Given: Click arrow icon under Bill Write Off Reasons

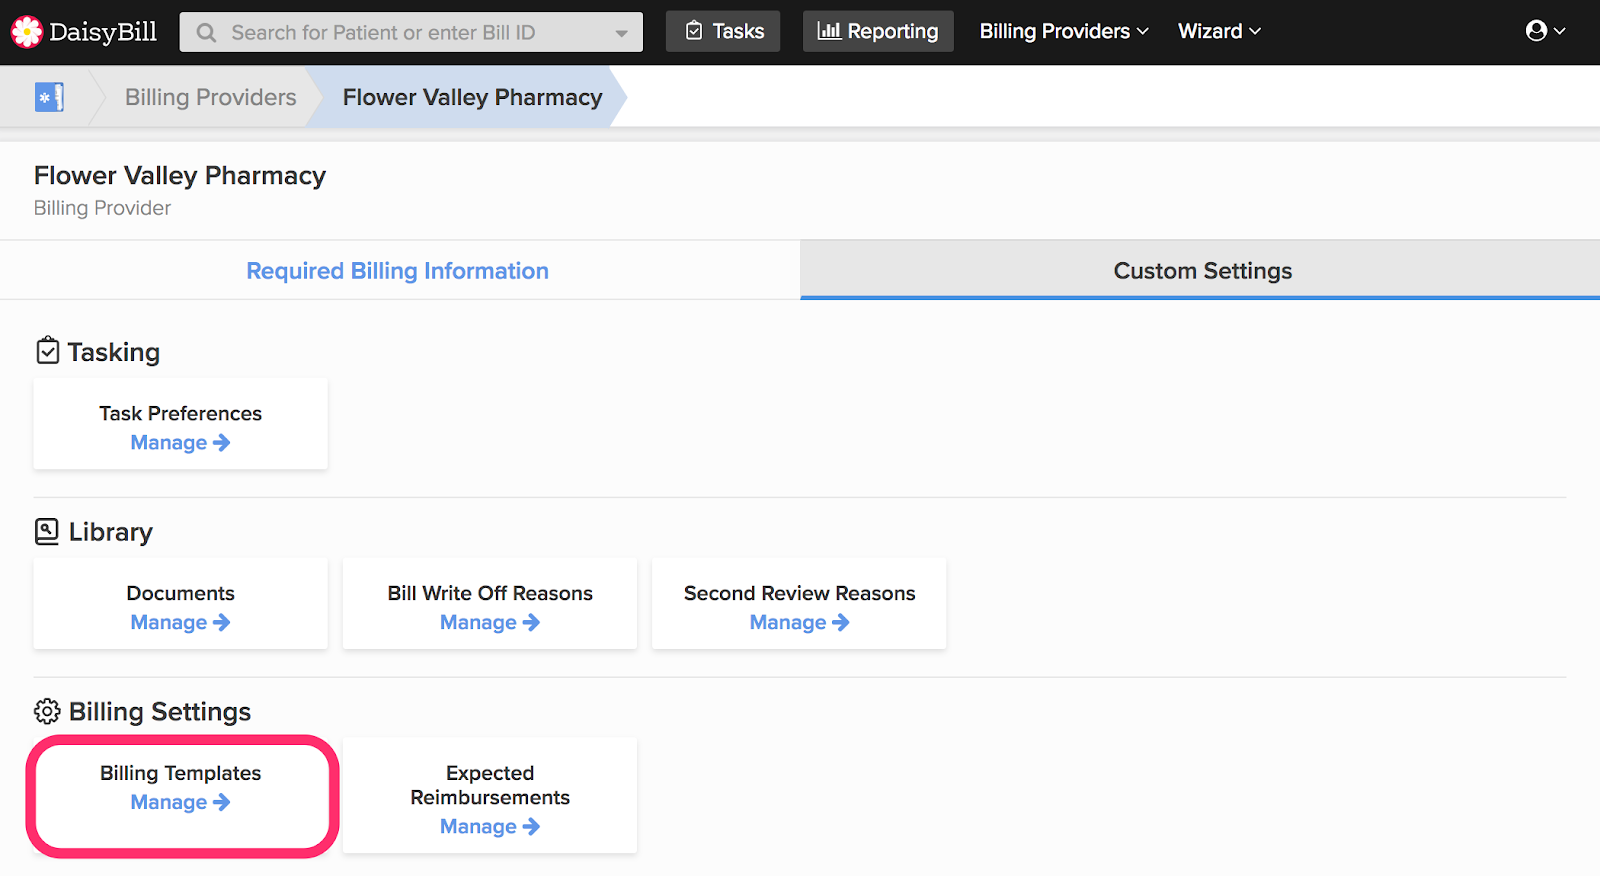Looking at the screenshot, I should (531, 622).
